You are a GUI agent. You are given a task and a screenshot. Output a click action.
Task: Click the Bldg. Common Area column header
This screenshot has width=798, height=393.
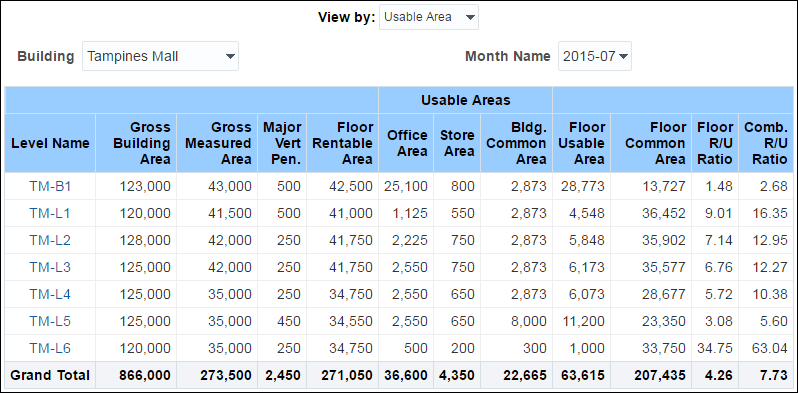pos(517,143)
